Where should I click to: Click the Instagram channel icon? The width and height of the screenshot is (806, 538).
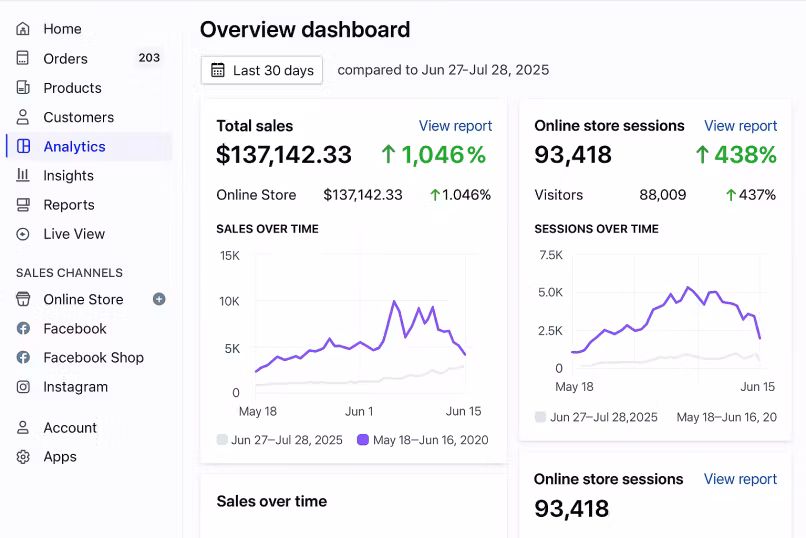click(x=23, y=387)
